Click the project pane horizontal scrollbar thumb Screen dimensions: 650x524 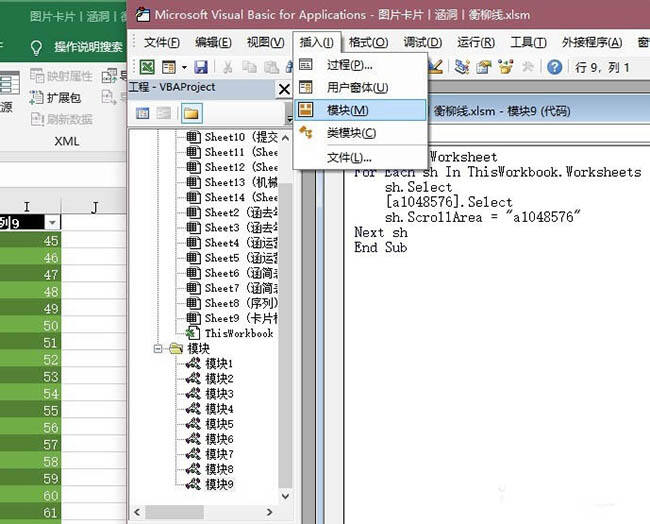[175, 512]
